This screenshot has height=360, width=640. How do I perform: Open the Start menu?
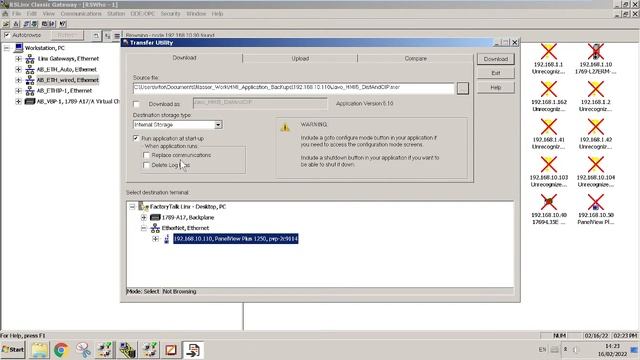coord(13,350)
